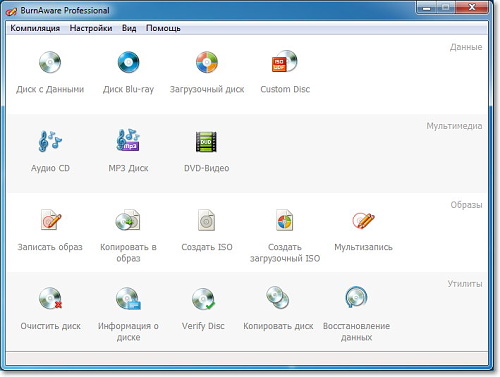Click the Образы section heading

coord(466,205)
